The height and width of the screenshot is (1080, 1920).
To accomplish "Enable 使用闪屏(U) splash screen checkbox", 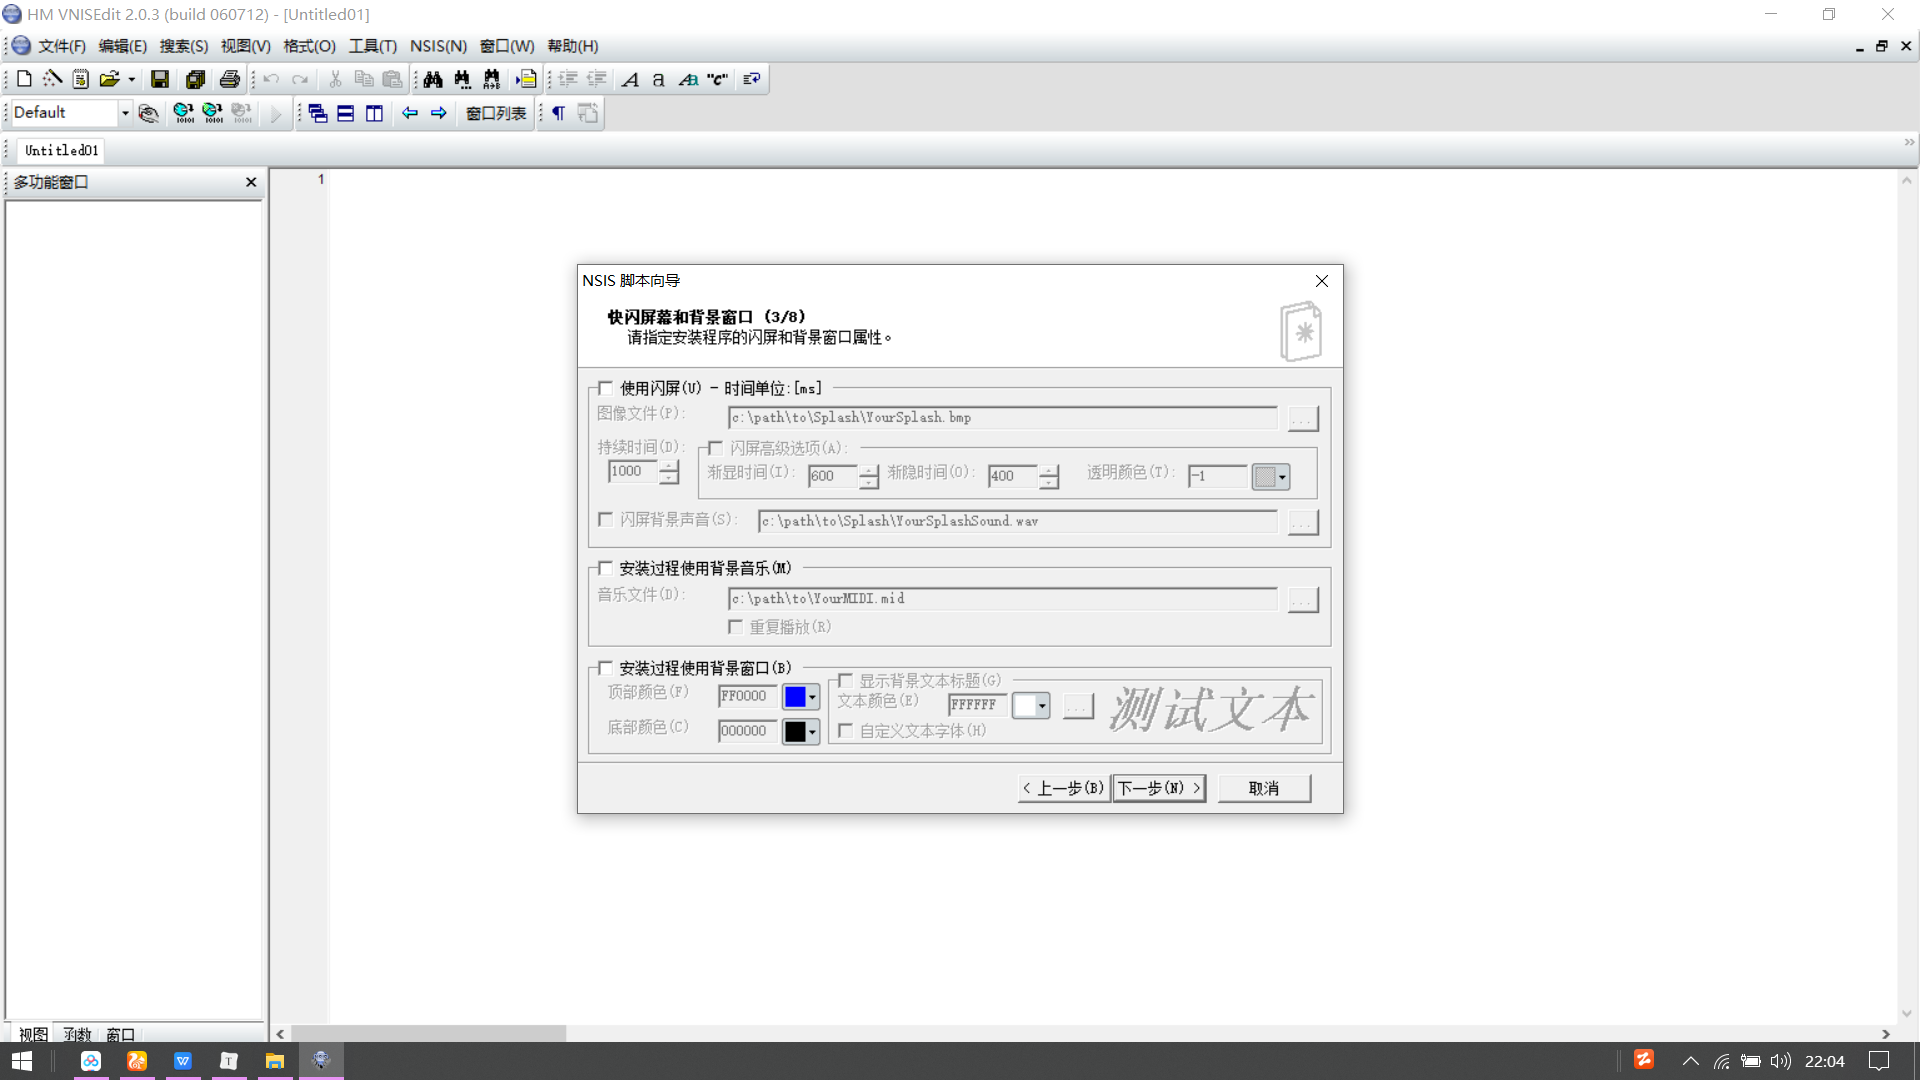I will point(605,388).
